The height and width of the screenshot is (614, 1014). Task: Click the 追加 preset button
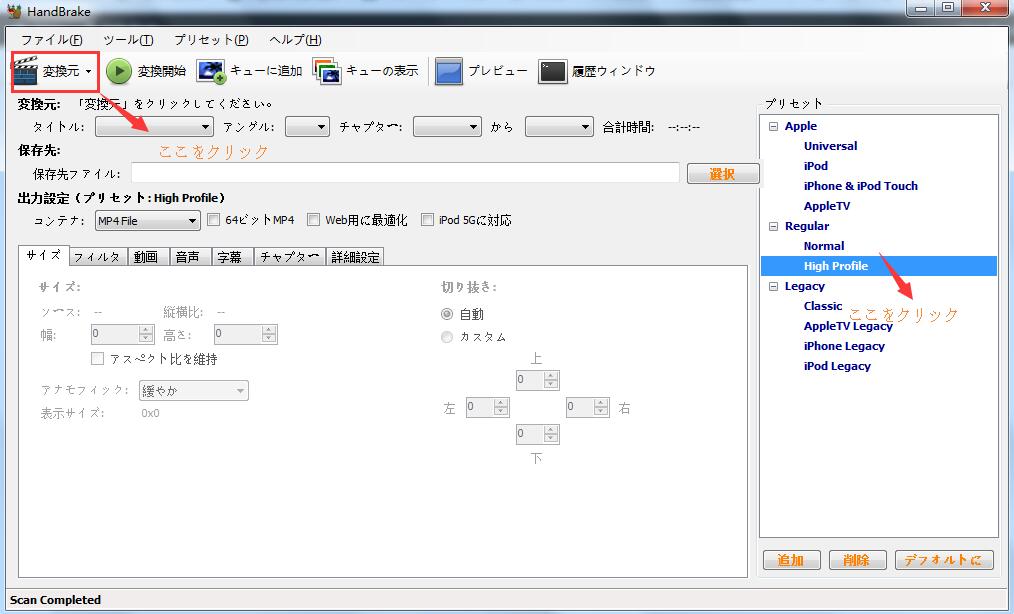(x=791, y=560)
